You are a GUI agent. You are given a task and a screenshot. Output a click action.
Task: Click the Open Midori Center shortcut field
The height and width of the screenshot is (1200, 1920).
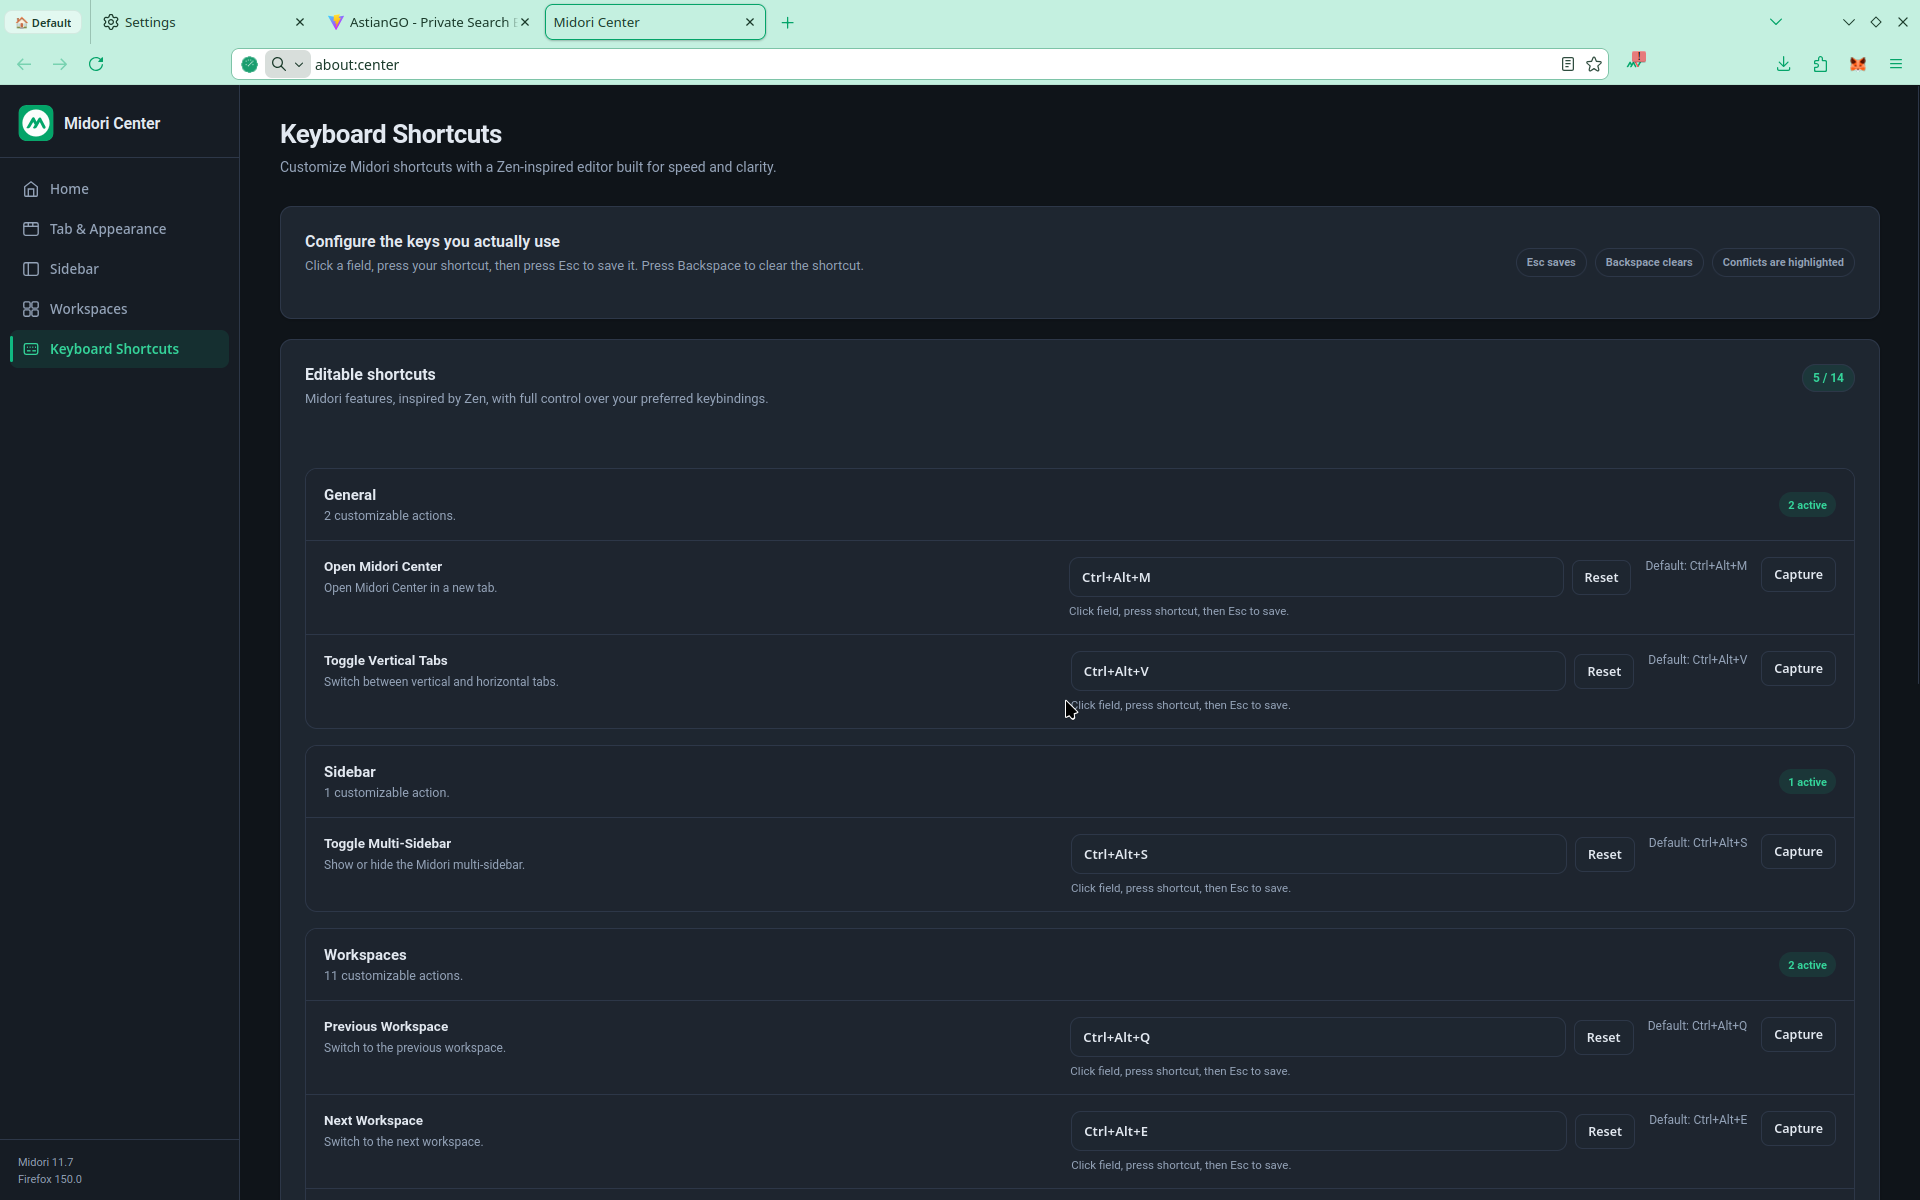coord(1316,577)
